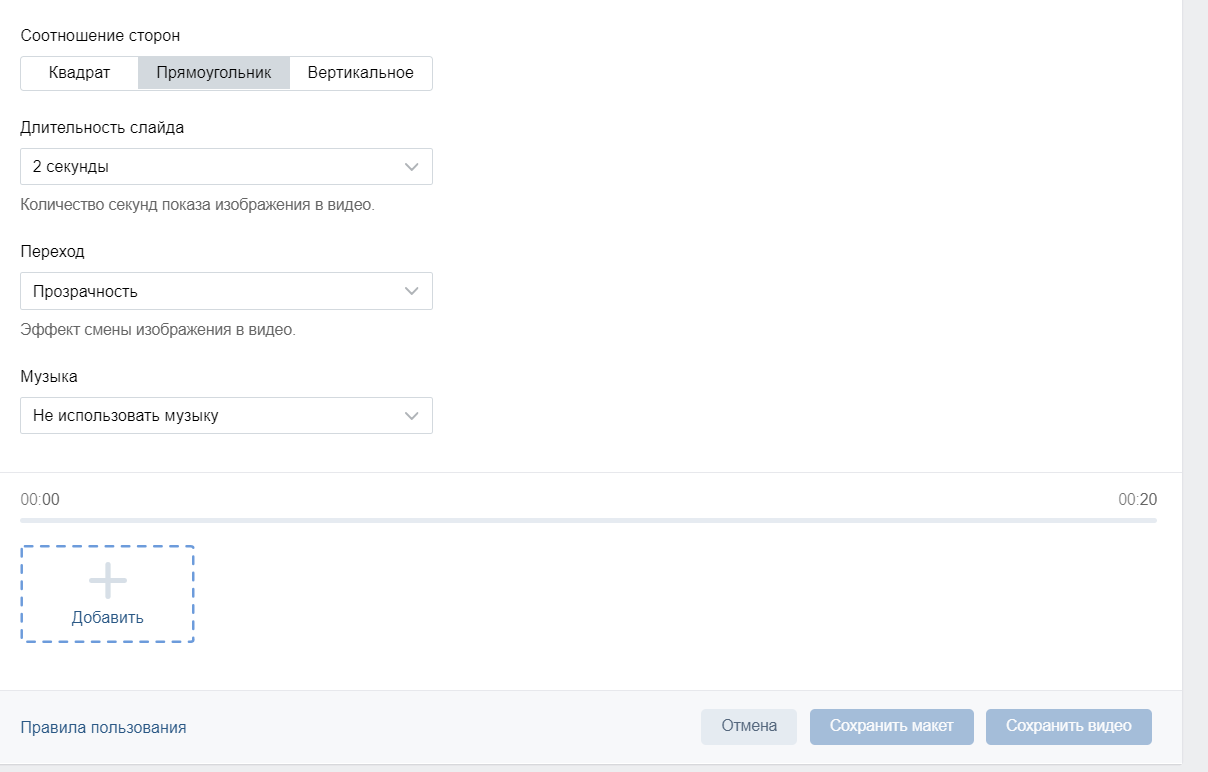This screenshot has height=772, width=1208.
Task: Click the chevron arrow in the Переход field
Action: [x=411, y=291]
